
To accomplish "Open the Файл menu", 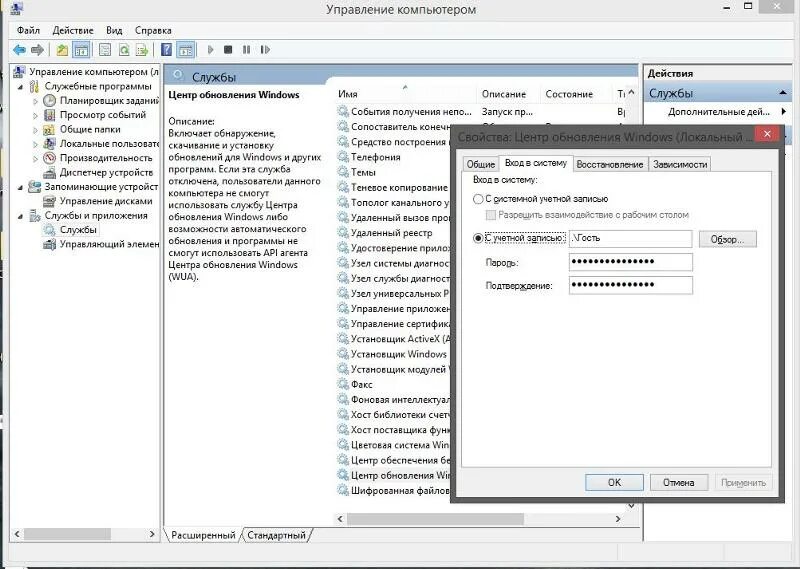I will [28, 30].
